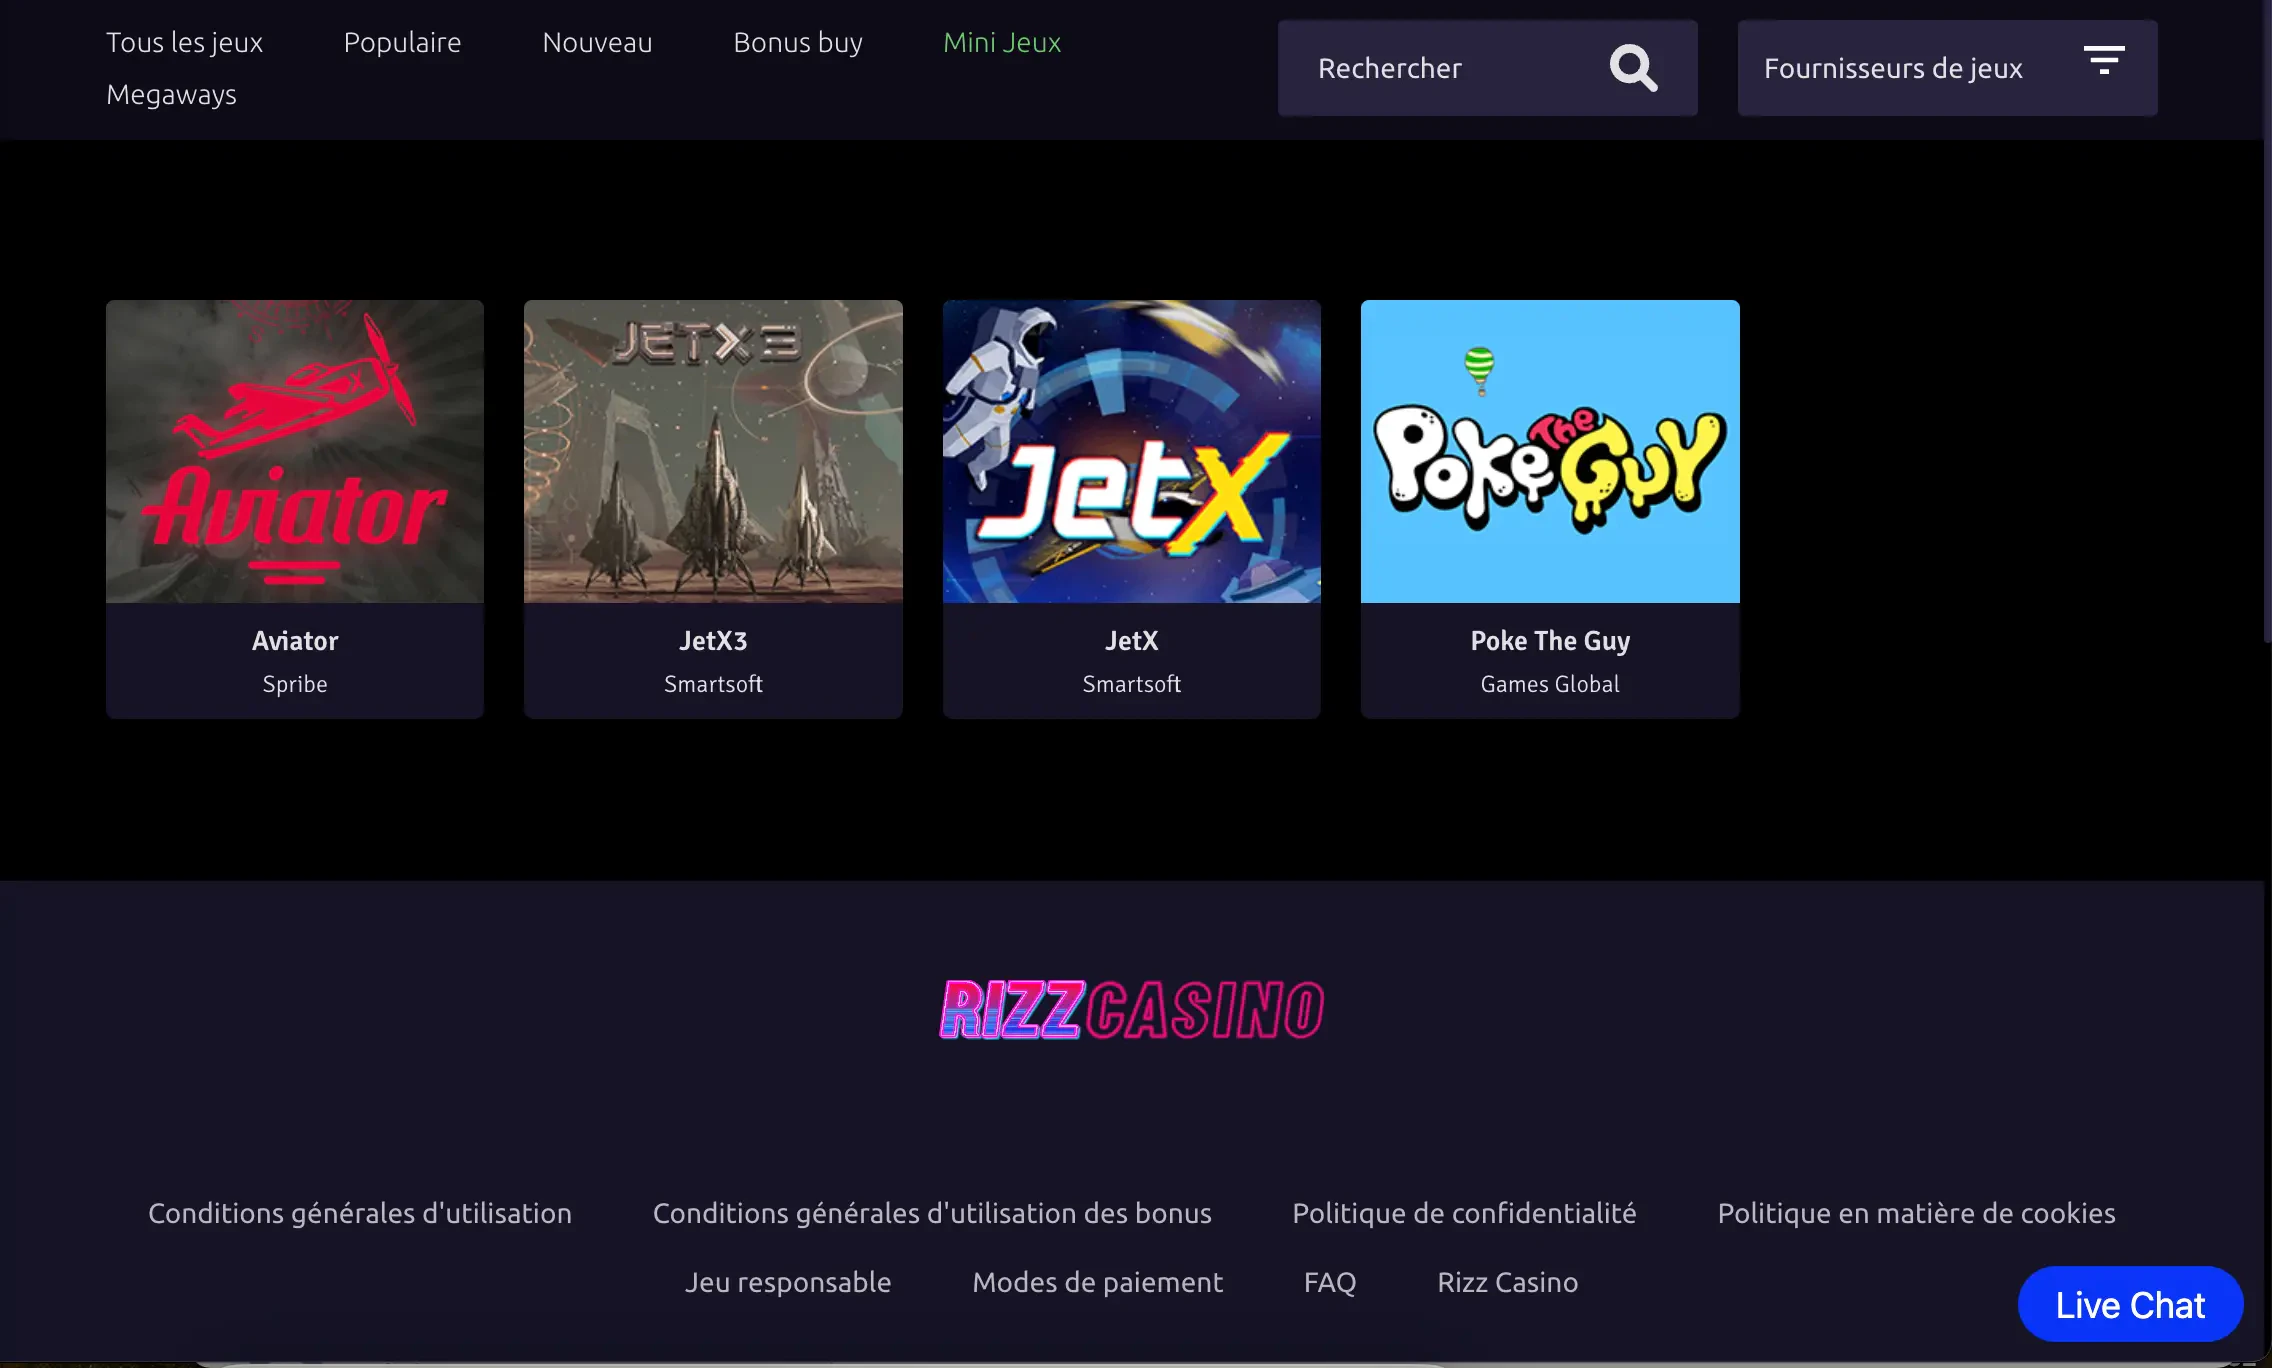Screen dimensions: 2272x1368
Task: Expand the Fournisseurs de jeux dropdown
Action: click(x=1892, y=68)
